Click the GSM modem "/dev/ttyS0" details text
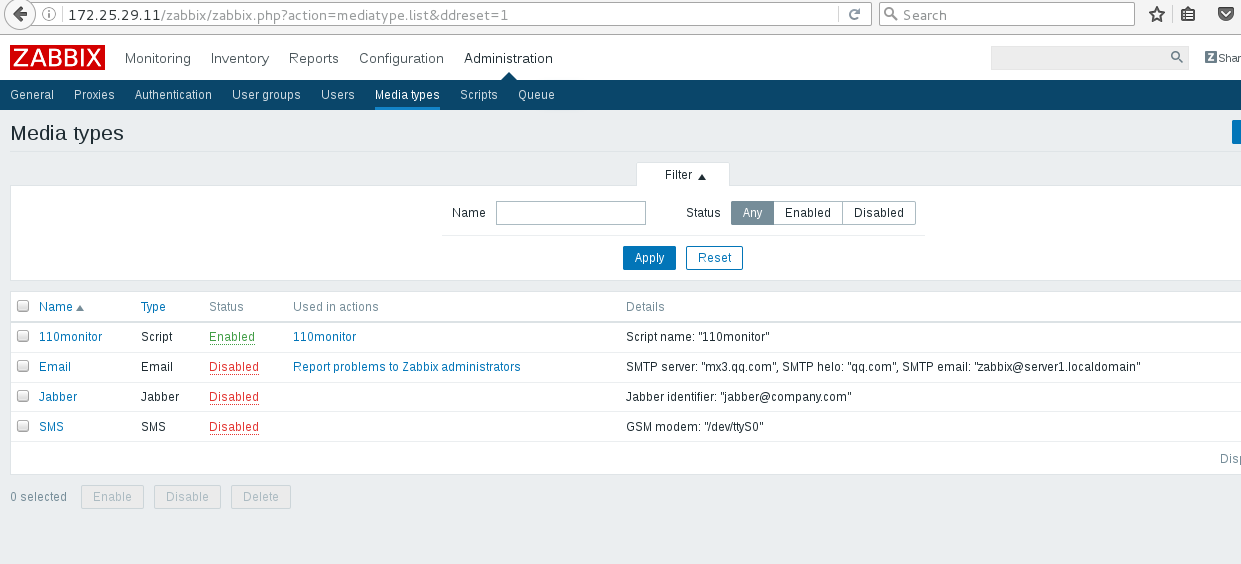The width and height of the screenshot is (1241, 564). [x=695, y=427]
